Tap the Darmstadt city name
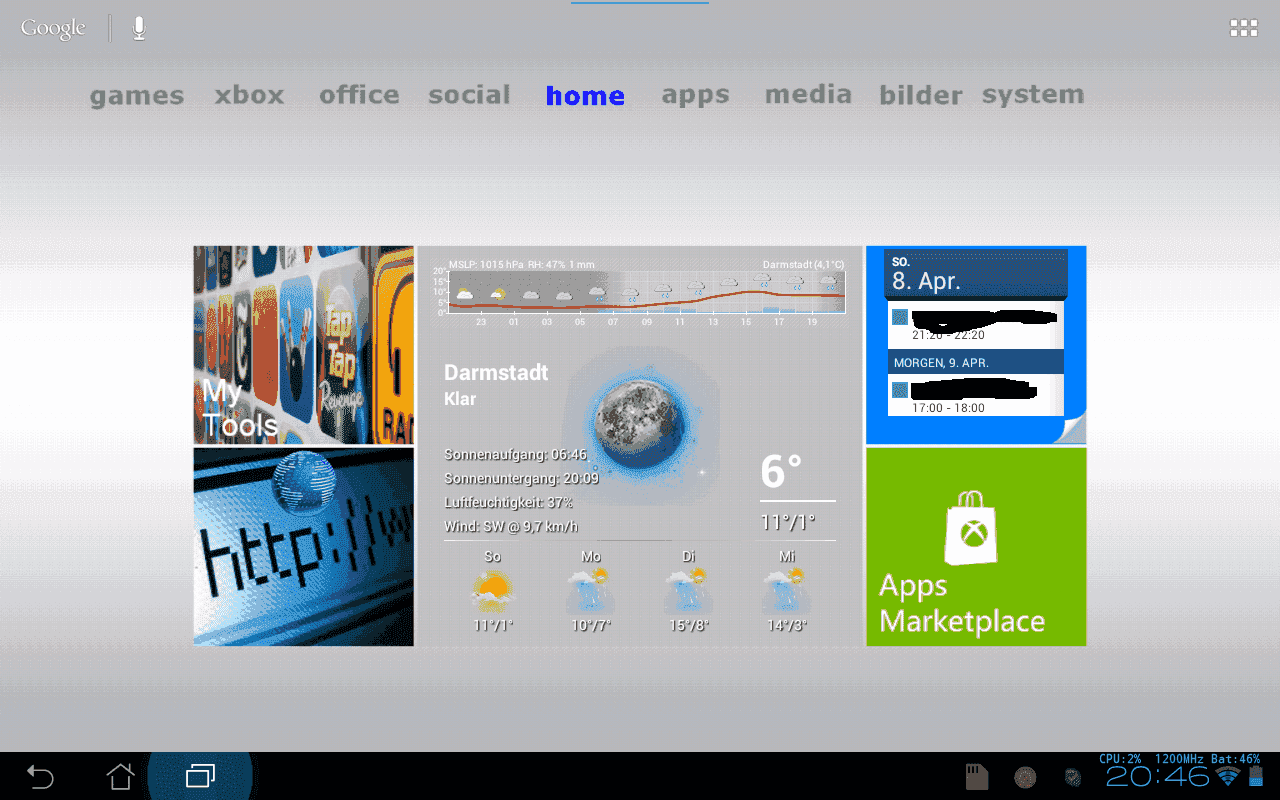This screenshot has height=800, width=1280. [496, 373]
